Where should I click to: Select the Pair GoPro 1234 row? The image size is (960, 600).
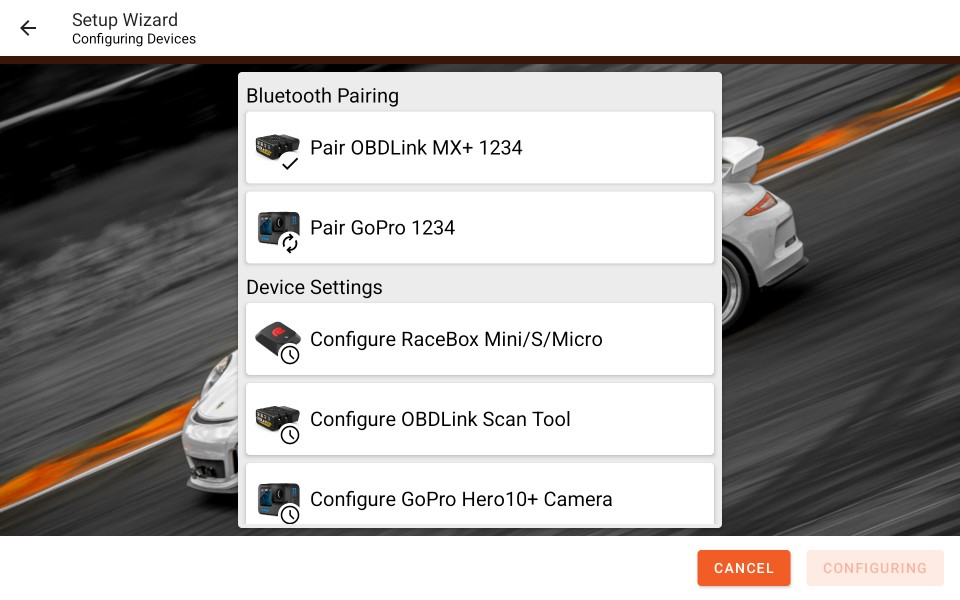479,228
